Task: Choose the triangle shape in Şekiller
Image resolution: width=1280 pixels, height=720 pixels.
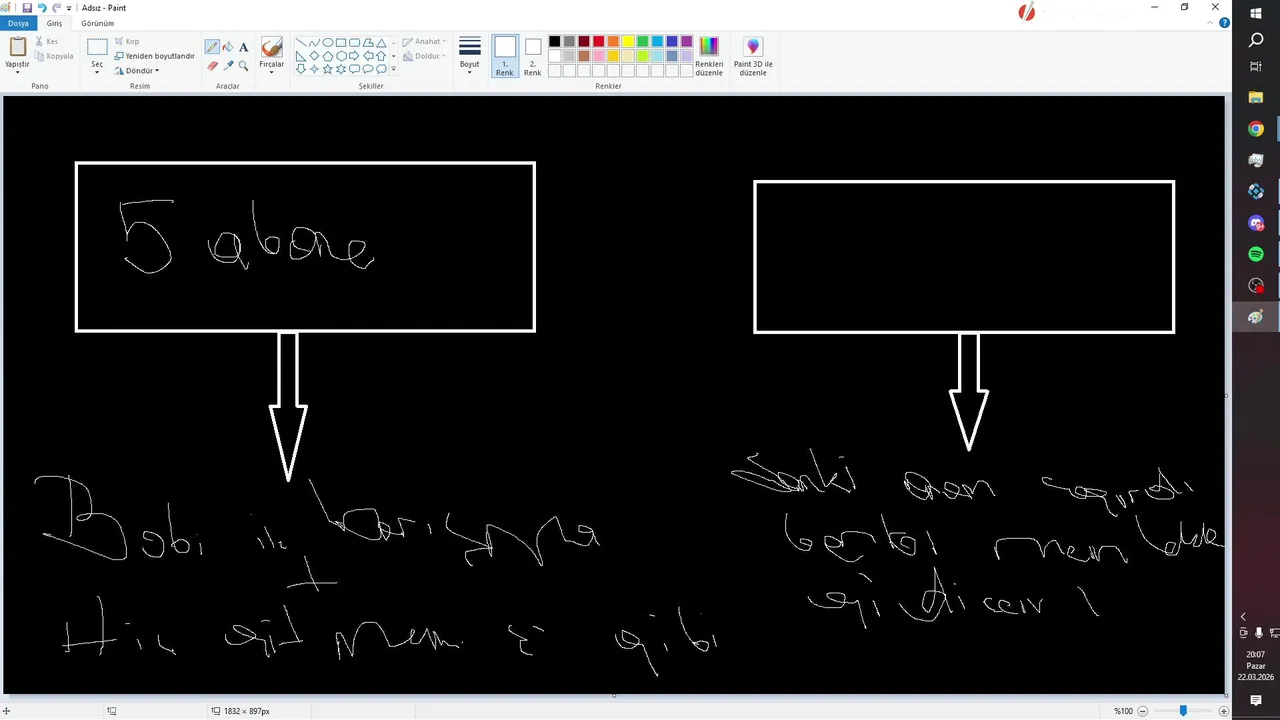Action: [x=381, y=43]
